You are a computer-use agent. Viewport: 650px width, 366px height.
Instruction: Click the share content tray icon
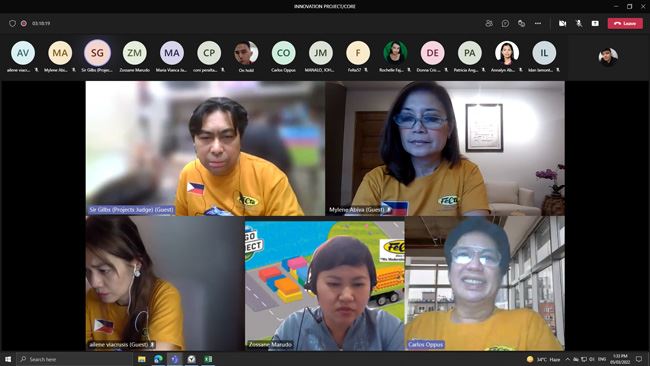(595, 23)
